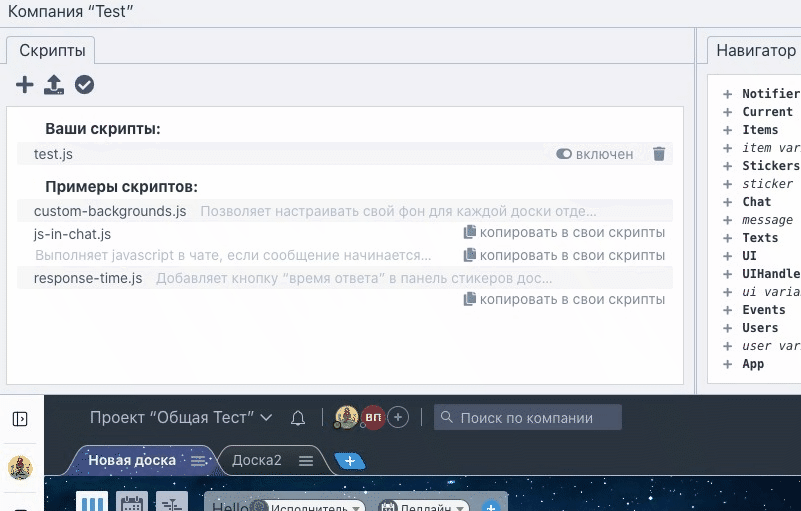Expand the Users node in navigator
This screenshot has width=801, height=511.
(727, 328)
